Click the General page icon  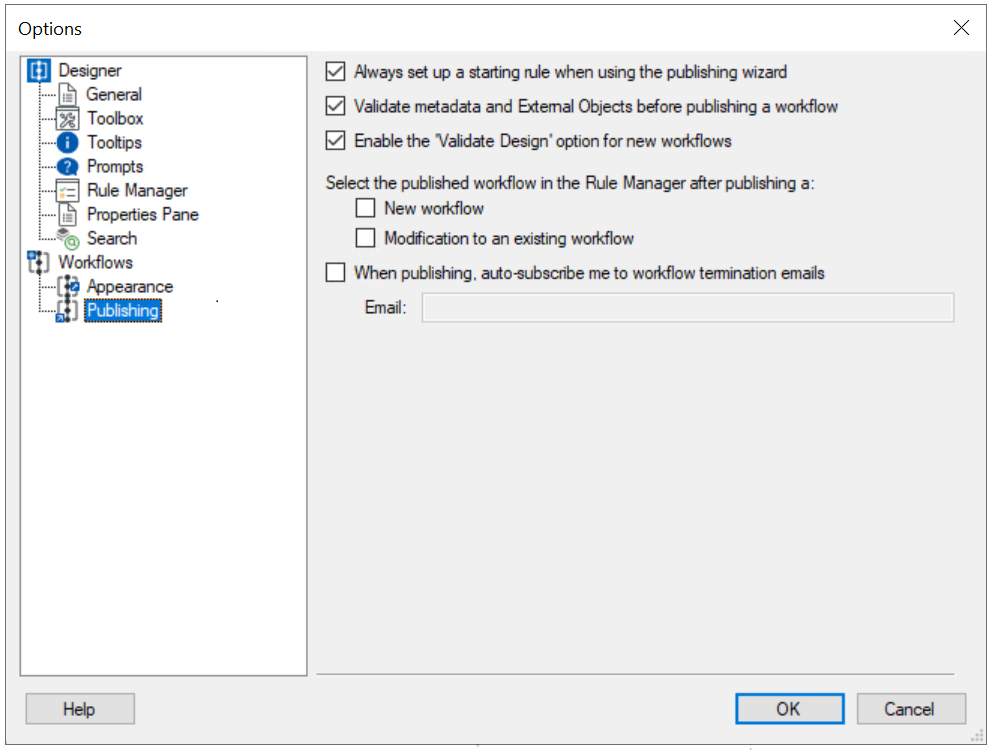[68, 95]
